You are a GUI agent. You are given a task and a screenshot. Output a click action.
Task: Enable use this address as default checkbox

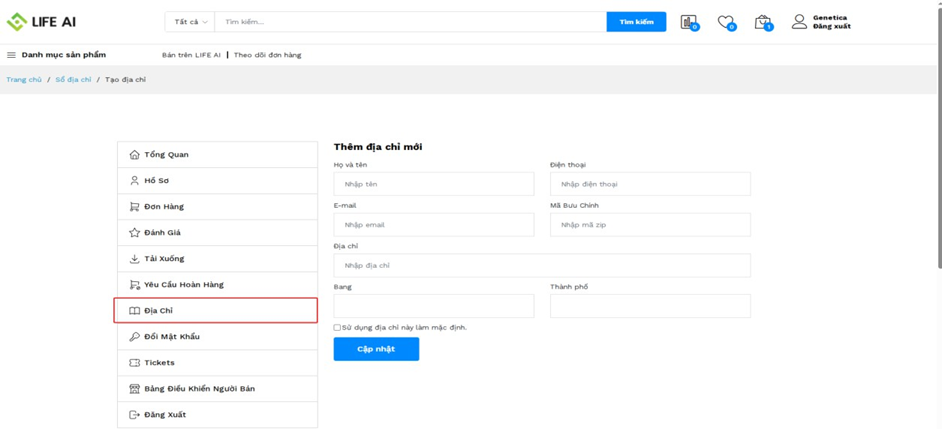pyautogui.click(x=337, y=328)
